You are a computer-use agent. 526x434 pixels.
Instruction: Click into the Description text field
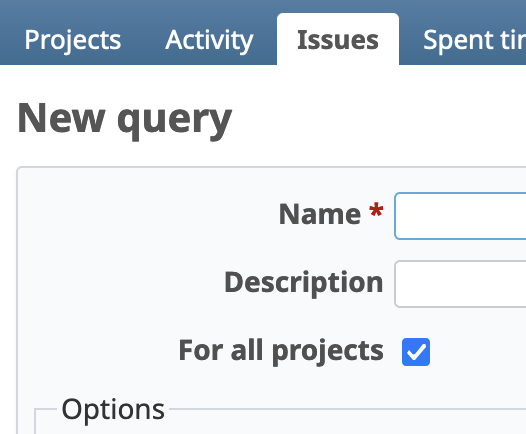[460, 284]
